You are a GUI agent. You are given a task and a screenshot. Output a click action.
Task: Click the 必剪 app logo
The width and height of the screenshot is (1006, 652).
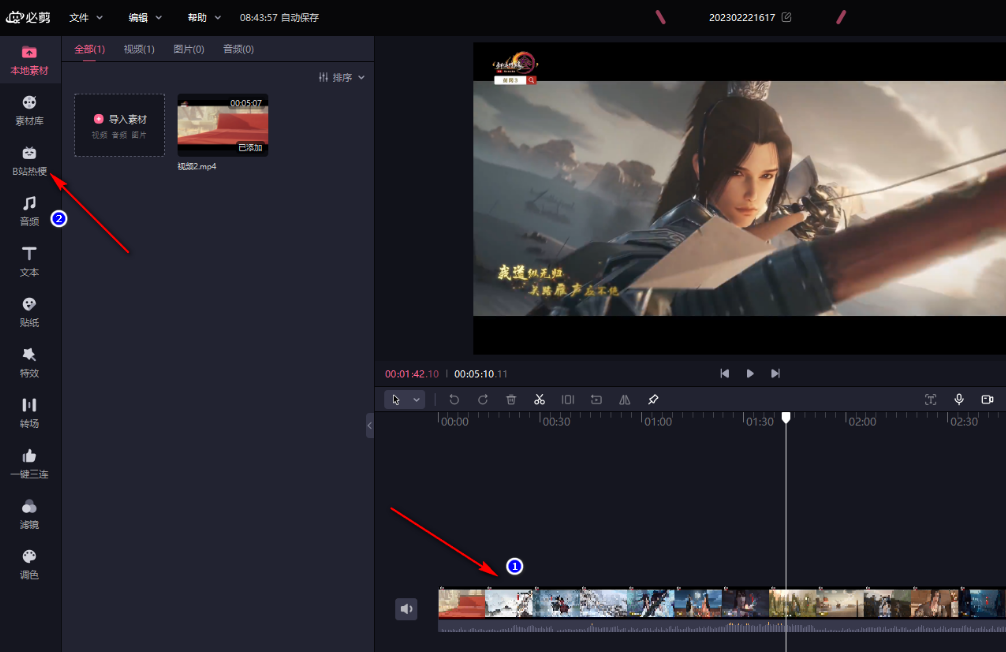pos(28,17)
